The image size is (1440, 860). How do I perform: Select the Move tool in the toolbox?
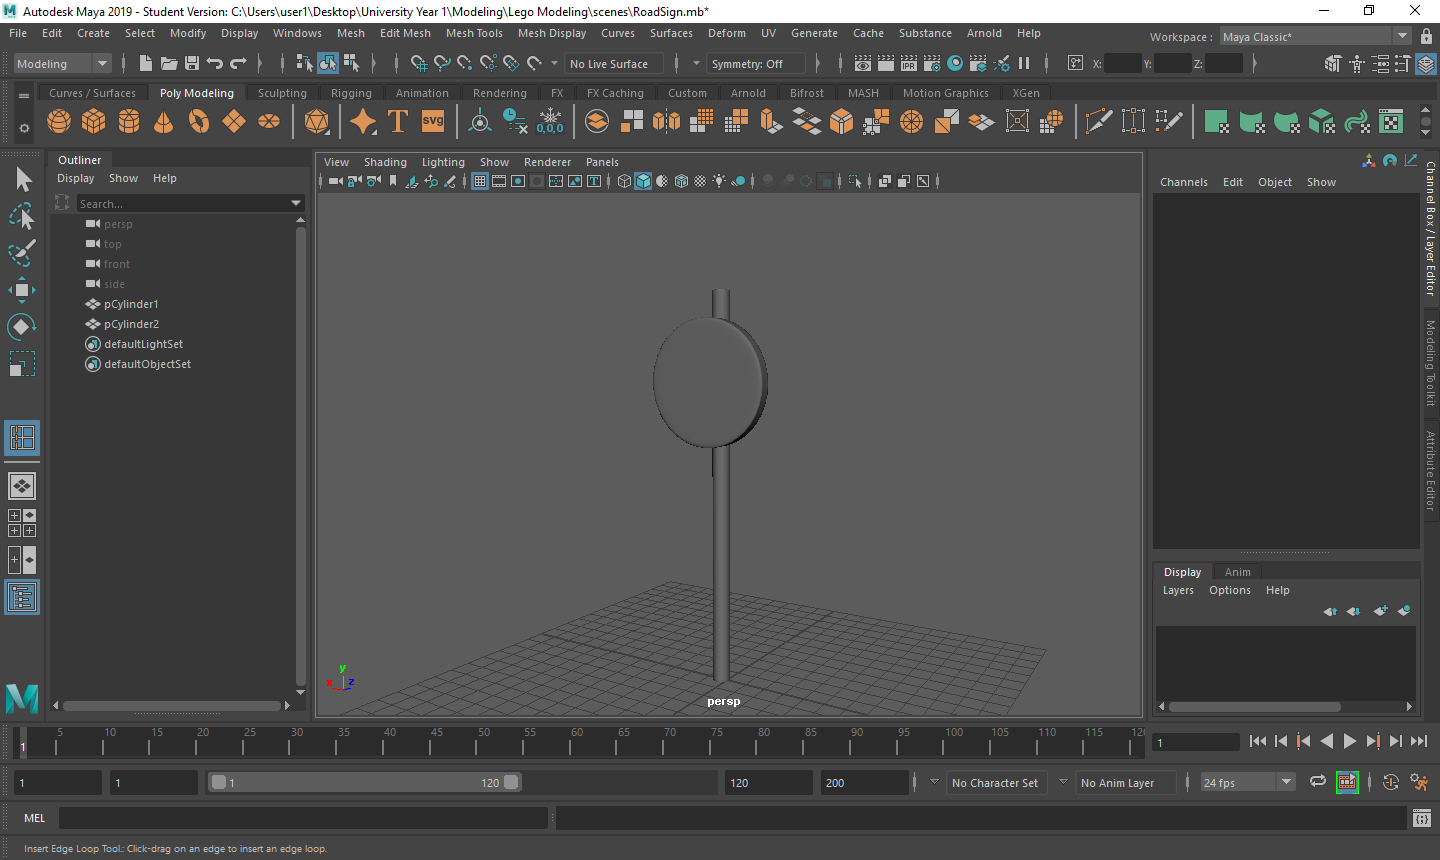tap(21, 290)
